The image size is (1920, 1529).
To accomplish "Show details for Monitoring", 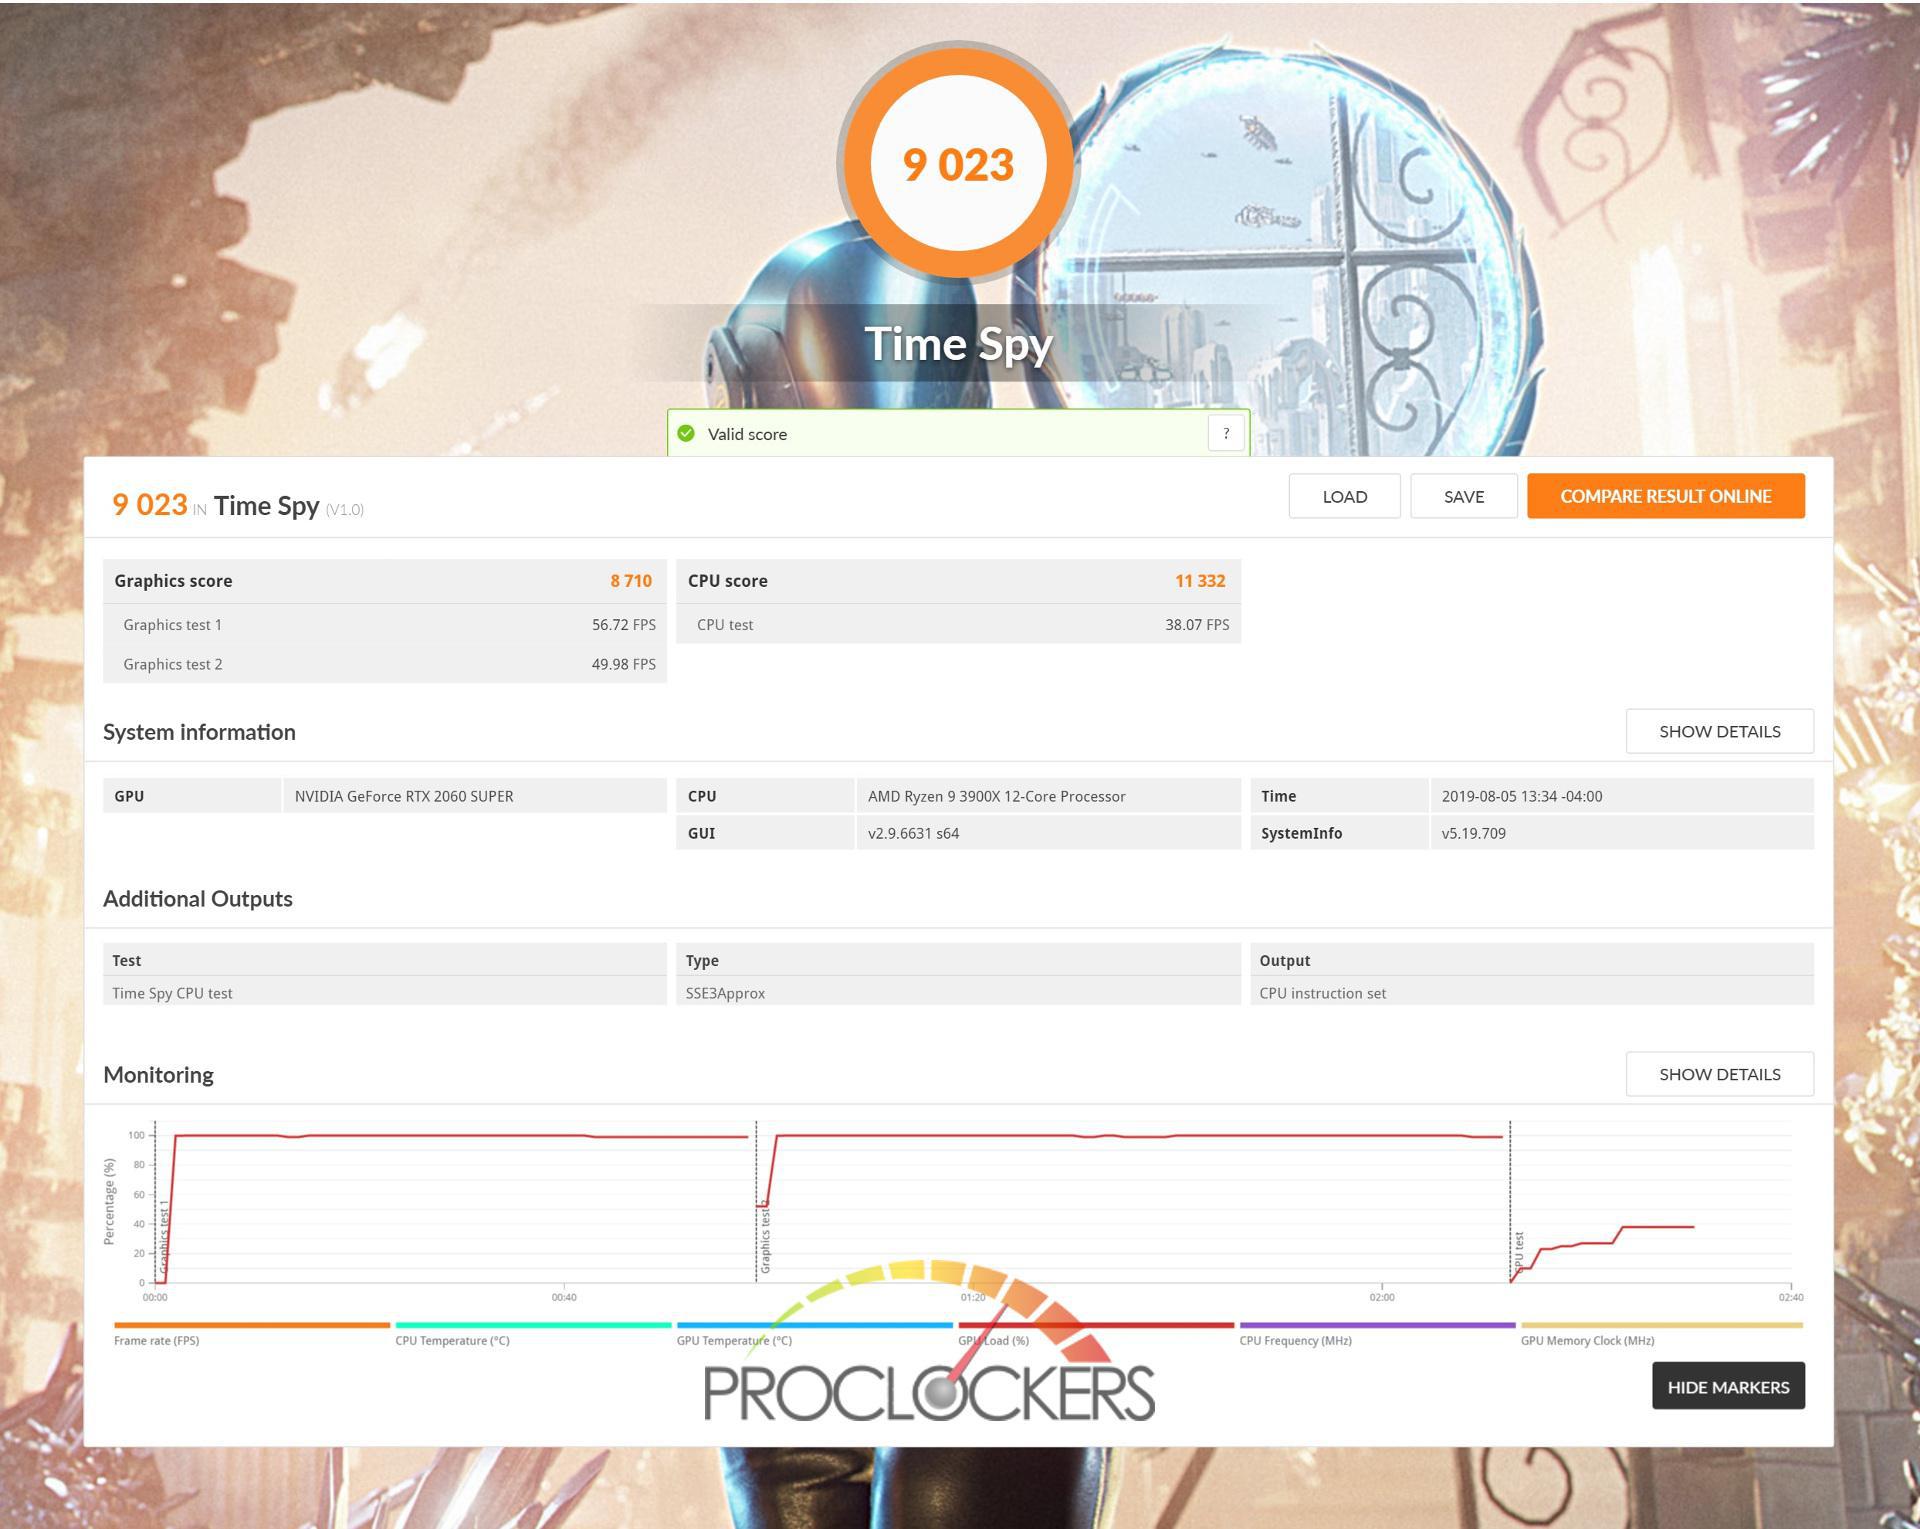I will tap(1720, 1074).
